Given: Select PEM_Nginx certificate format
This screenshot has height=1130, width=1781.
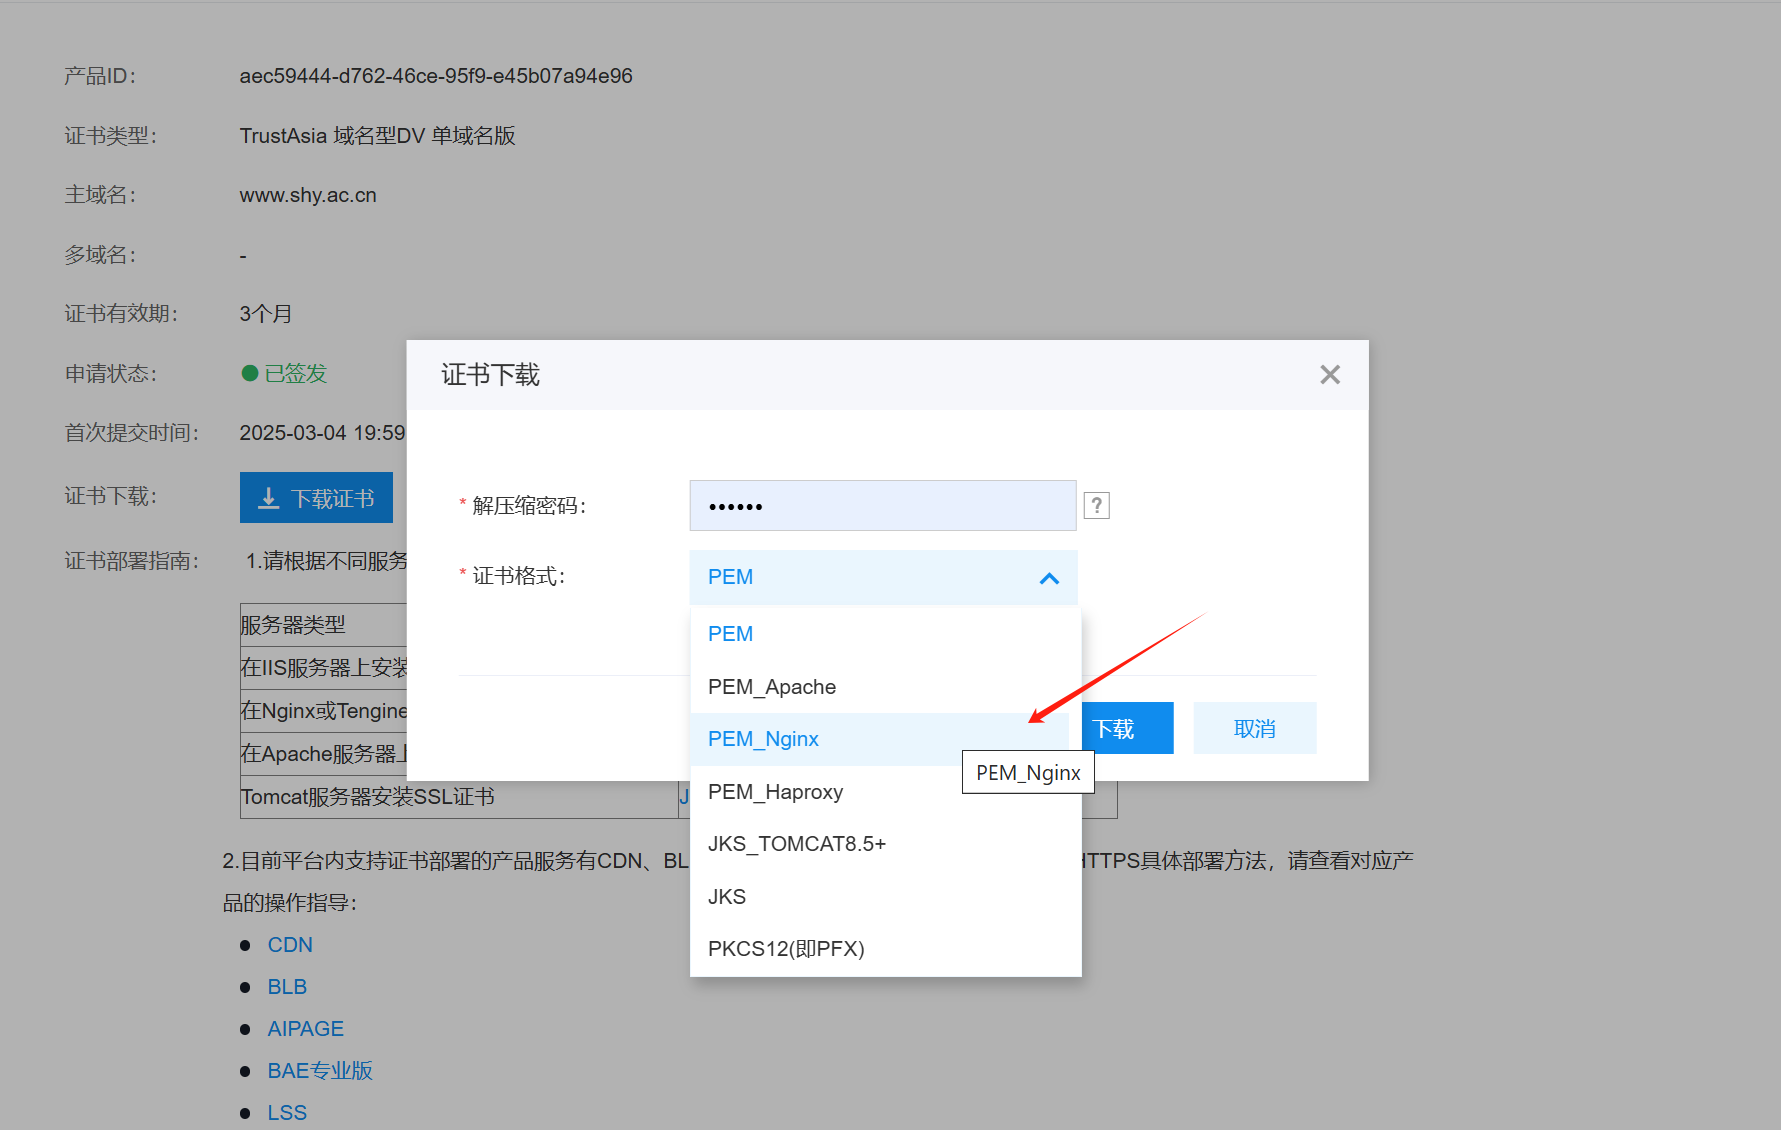Looking at the screenshot, I should 763,739.
